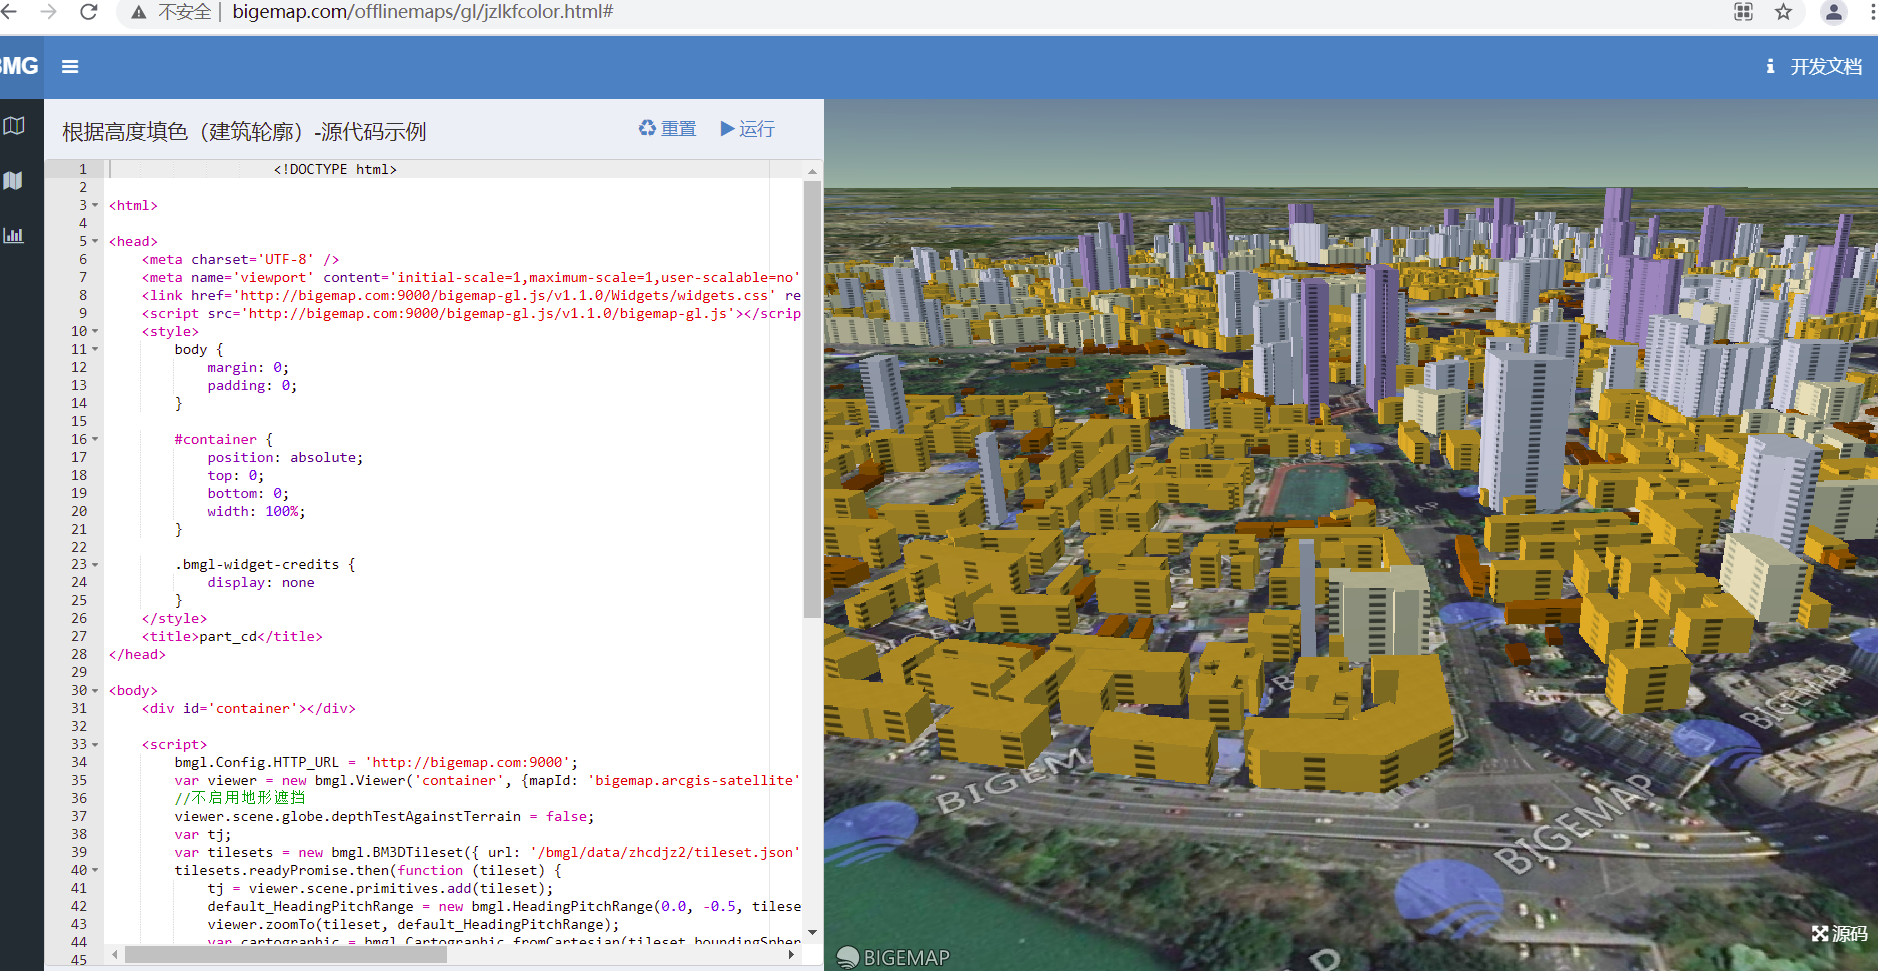Toggle the hamburger sidebar menu
This screenshot has width=1878, height=971.
pyautogui.click(x=70, y=66)
